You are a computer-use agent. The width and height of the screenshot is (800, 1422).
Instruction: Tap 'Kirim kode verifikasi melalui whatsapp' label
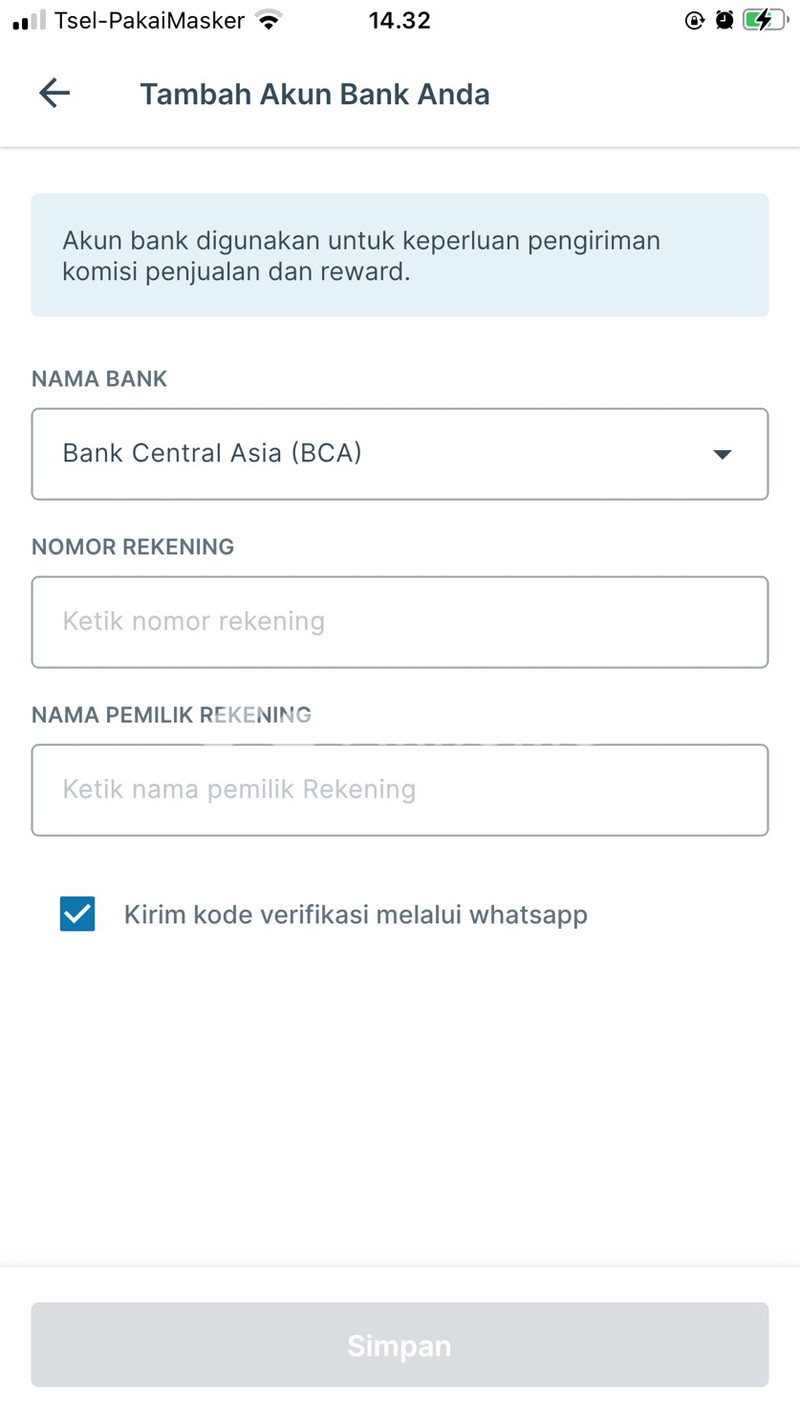pos(355,914)
